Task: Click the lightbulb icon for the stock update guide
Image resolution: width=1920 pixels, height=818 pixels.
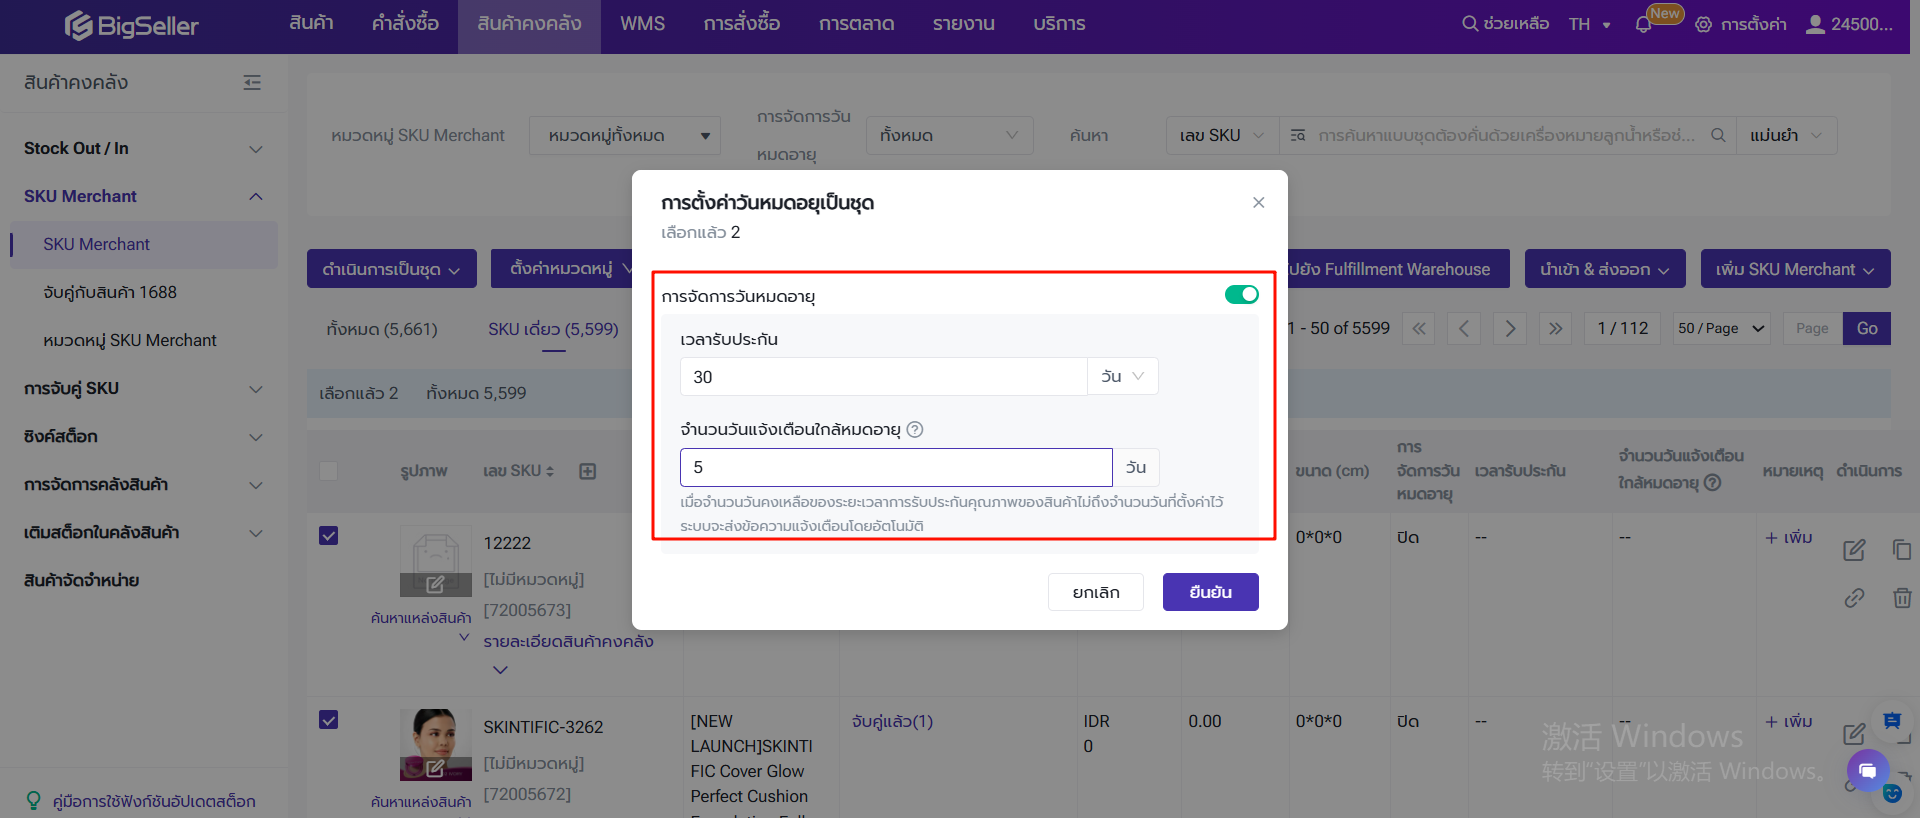Action: 34,801
